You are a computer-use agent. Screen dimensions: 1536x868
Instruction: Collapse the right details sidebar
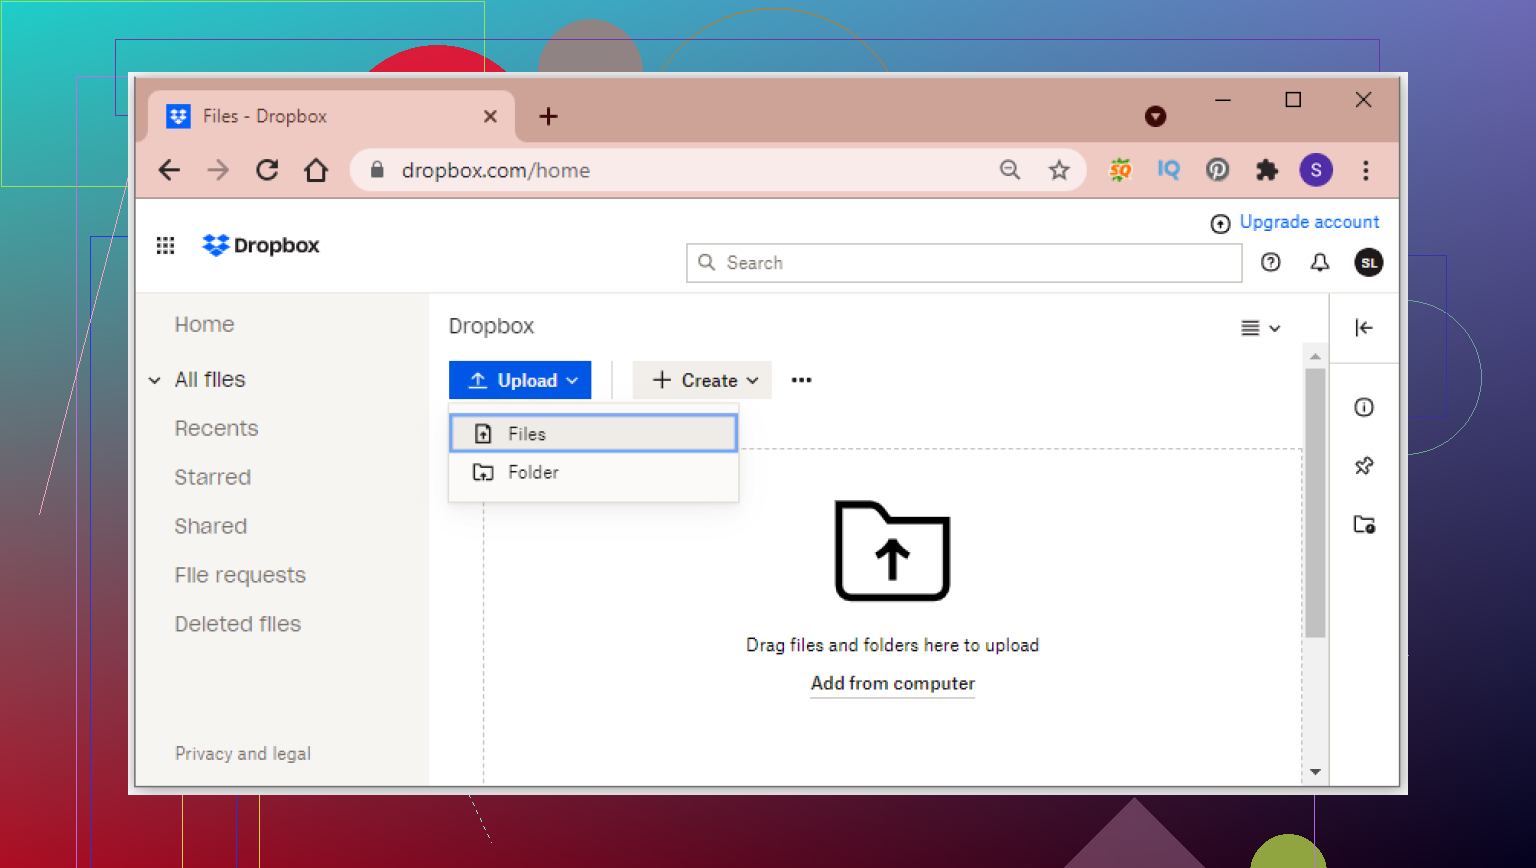pyautogui.click(x=1364, y=327)
